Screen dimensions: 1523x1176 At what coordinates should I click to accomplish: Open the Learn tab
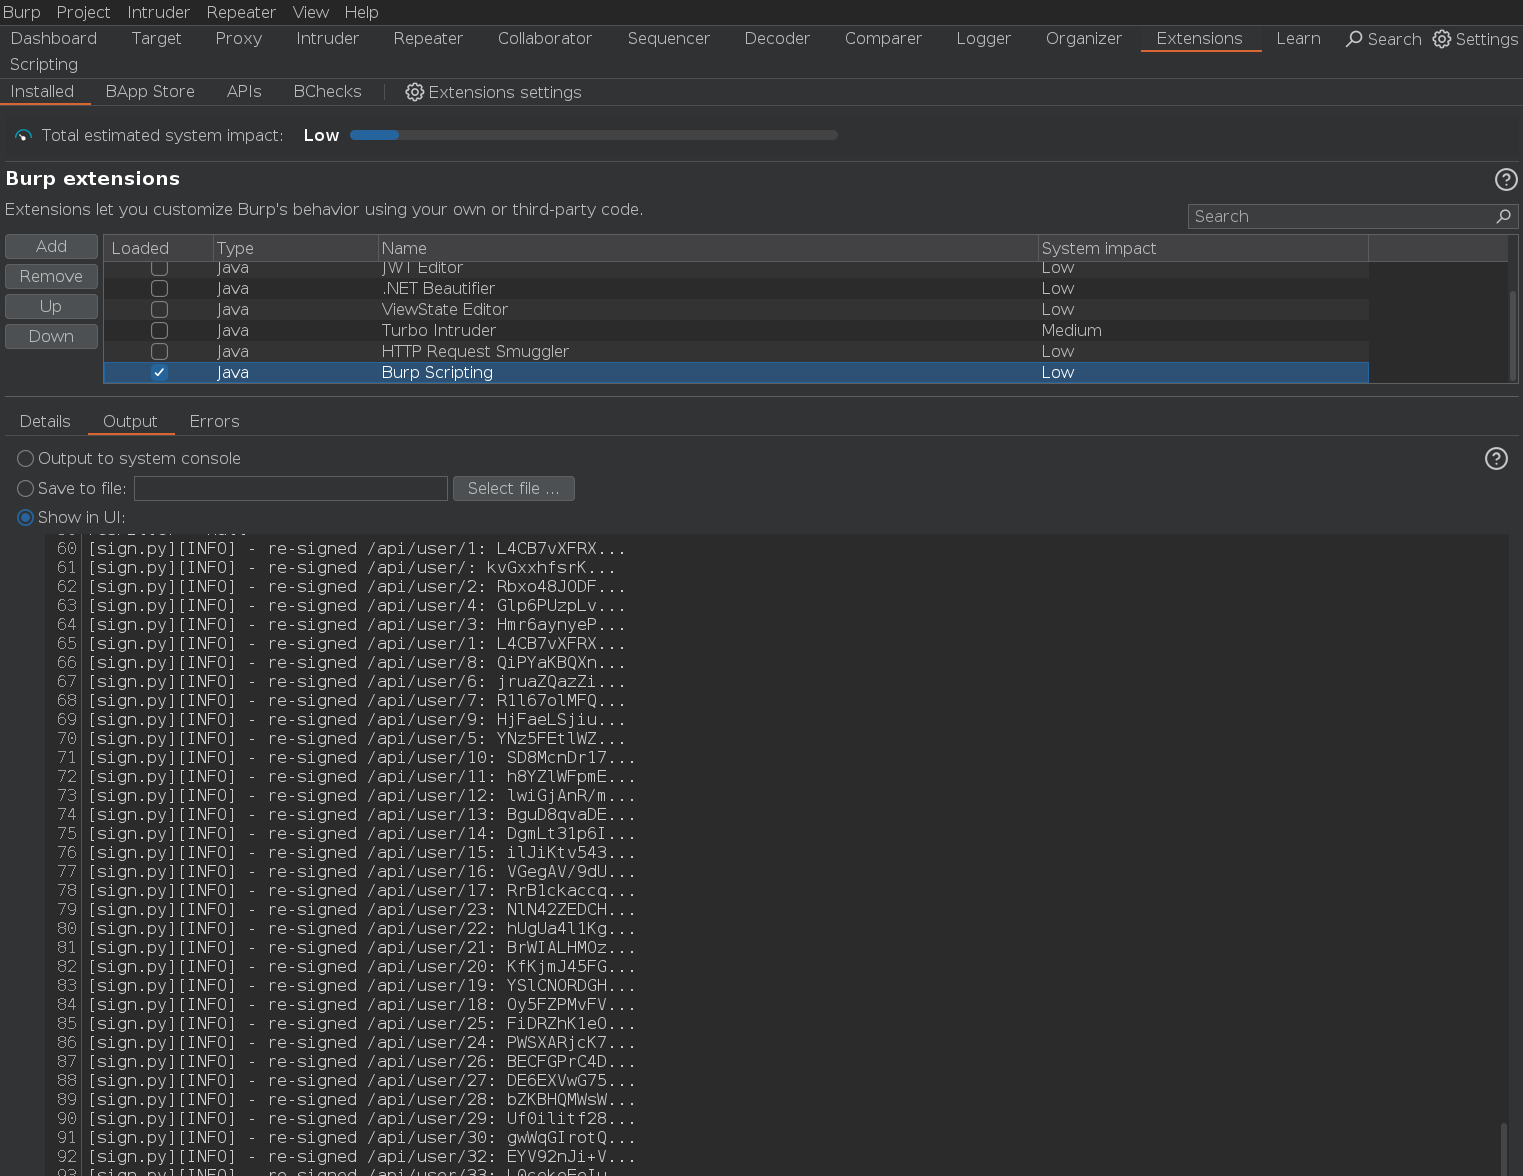(x=1299, y=39)
